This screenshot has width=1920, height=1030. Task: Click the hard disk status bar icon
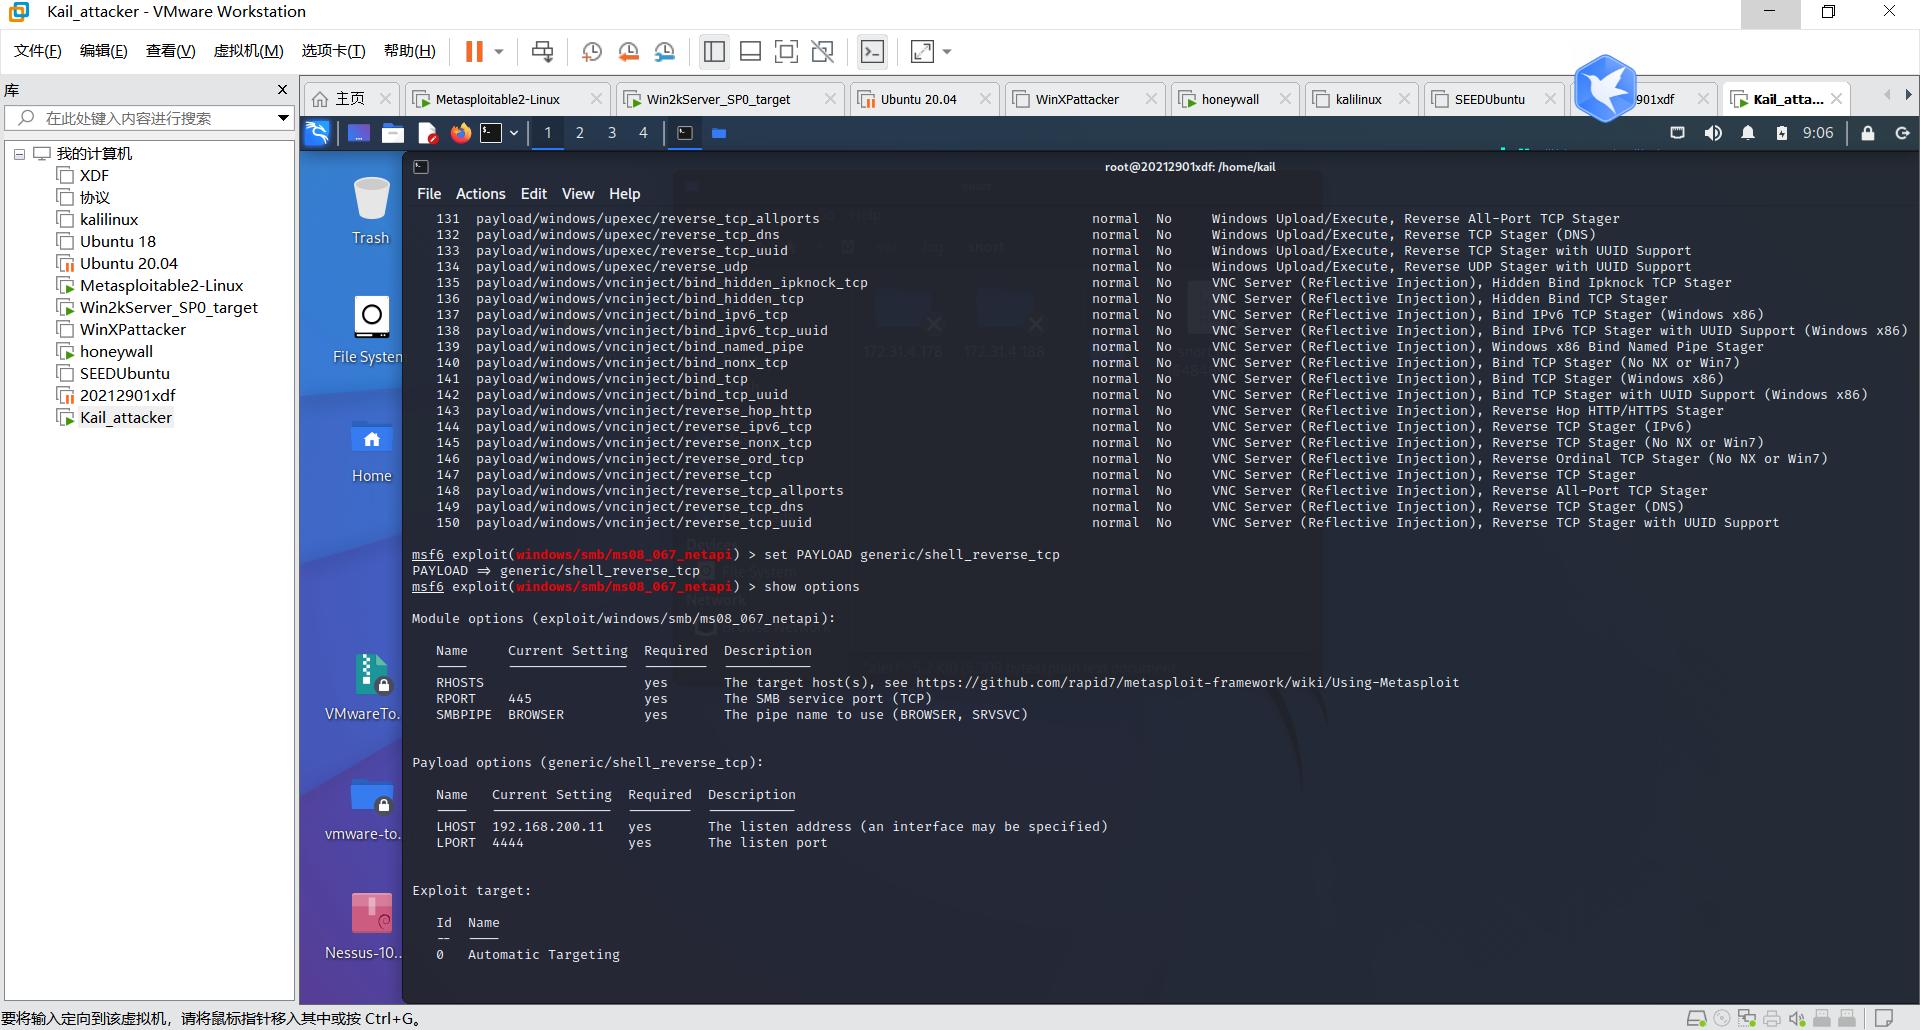tap(1697, 1019)
